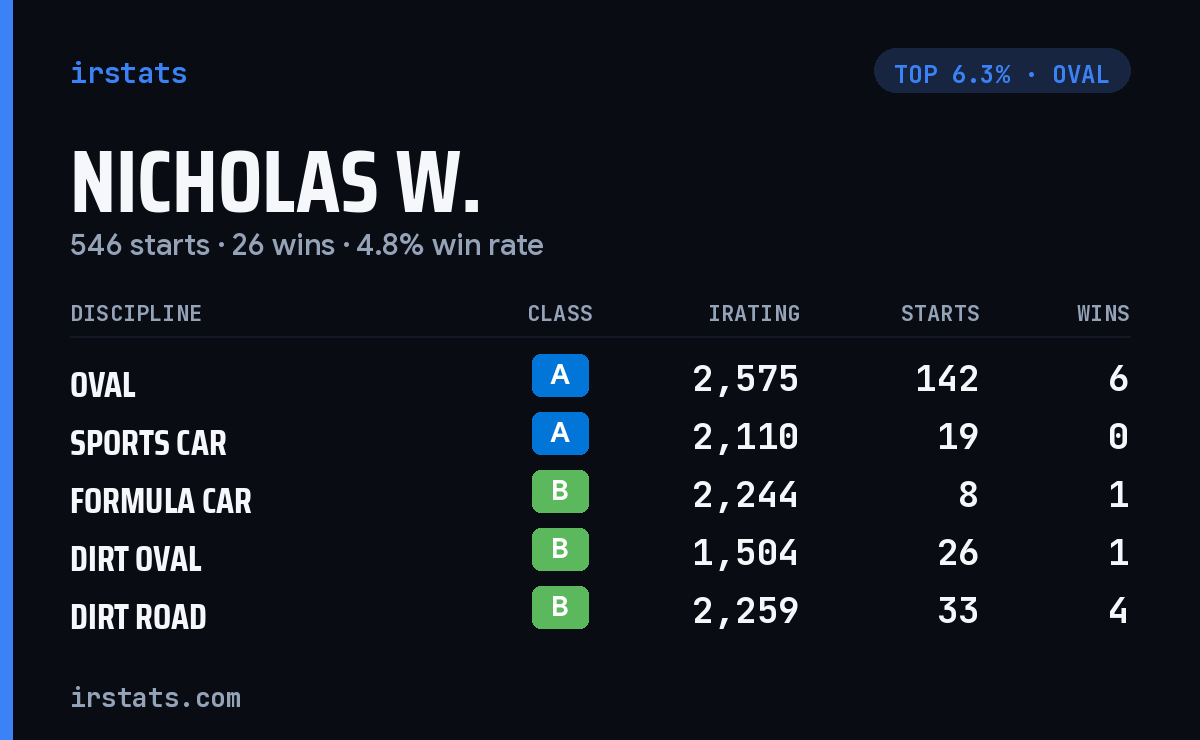
Task: Select the Sports Car class A badge
Action: point(560,434)
